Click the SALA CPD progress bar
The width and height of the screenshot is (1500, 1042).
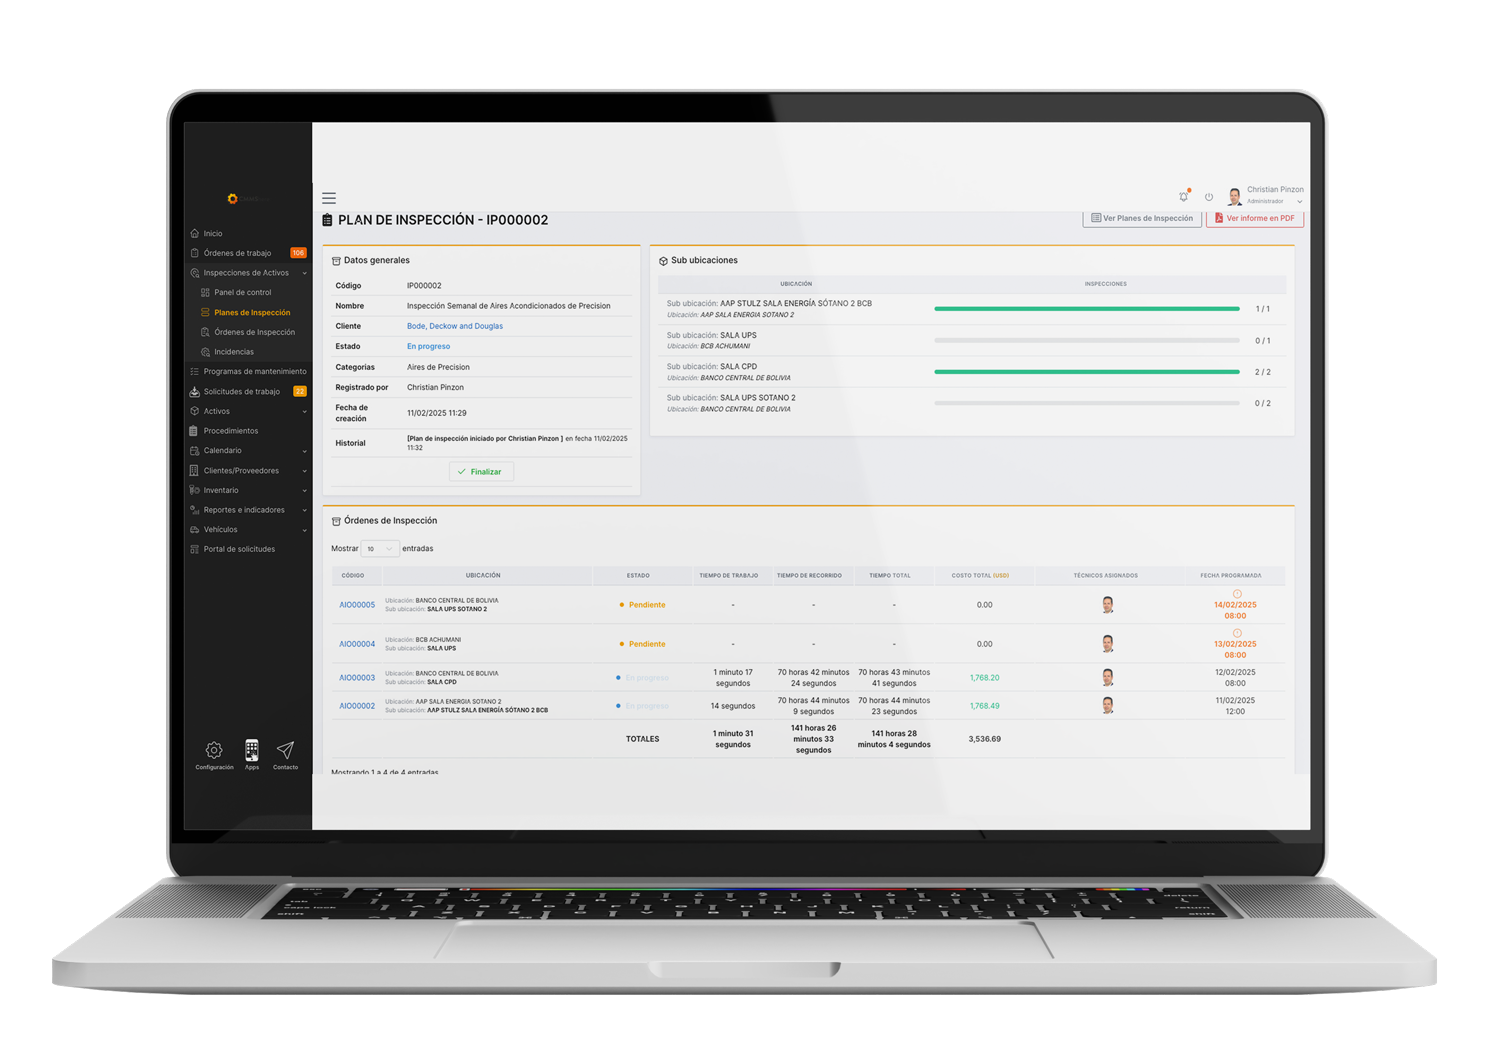1086,372
